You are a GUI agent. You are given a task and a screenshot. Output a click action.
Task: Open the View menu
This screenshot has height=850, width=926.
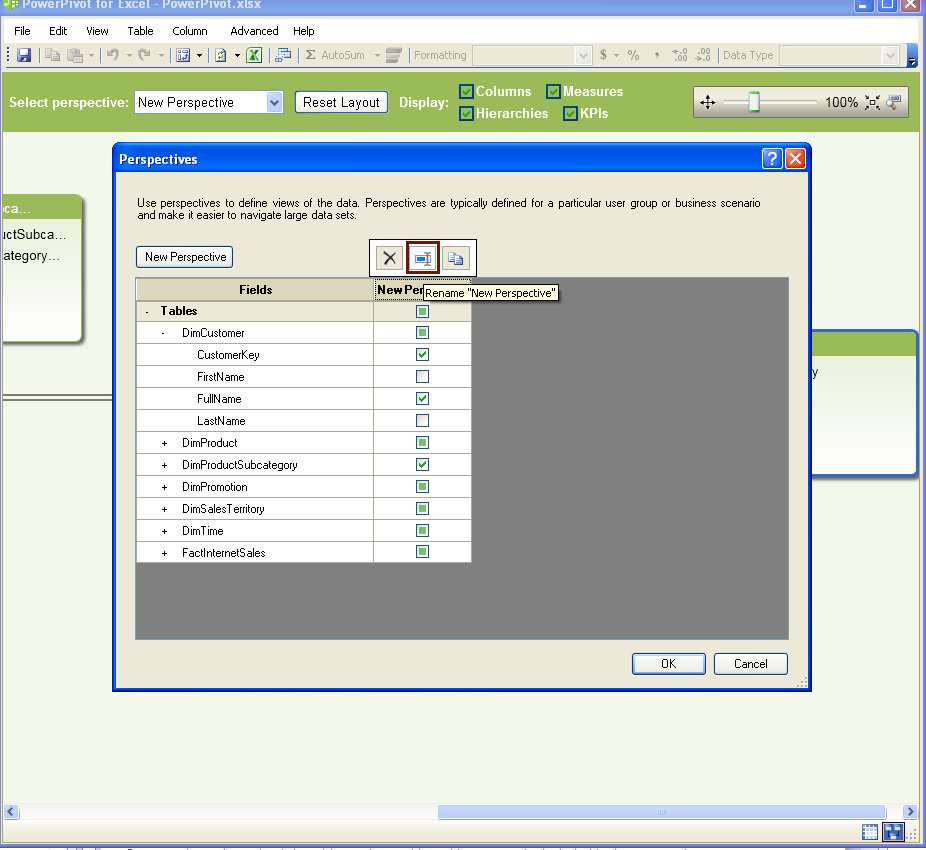(x=97, y=31)
